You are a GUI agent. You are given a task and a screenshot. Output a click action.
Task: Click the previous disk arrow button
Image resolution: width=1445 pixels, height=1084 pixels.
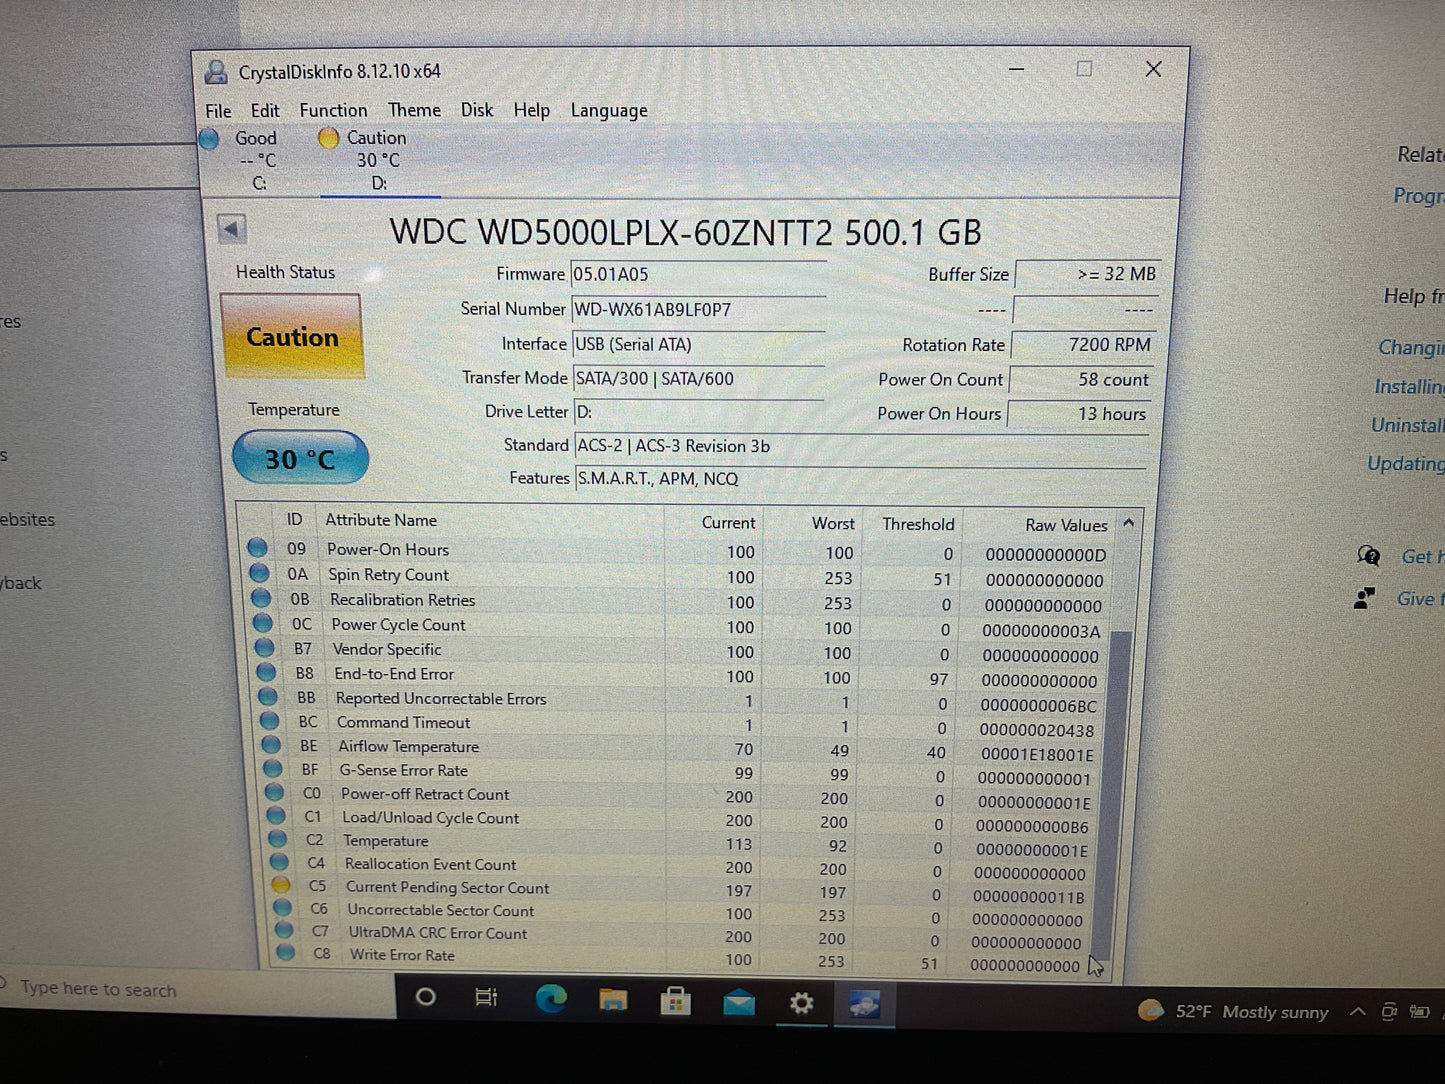pyautogui.click(x=231, y=229)
